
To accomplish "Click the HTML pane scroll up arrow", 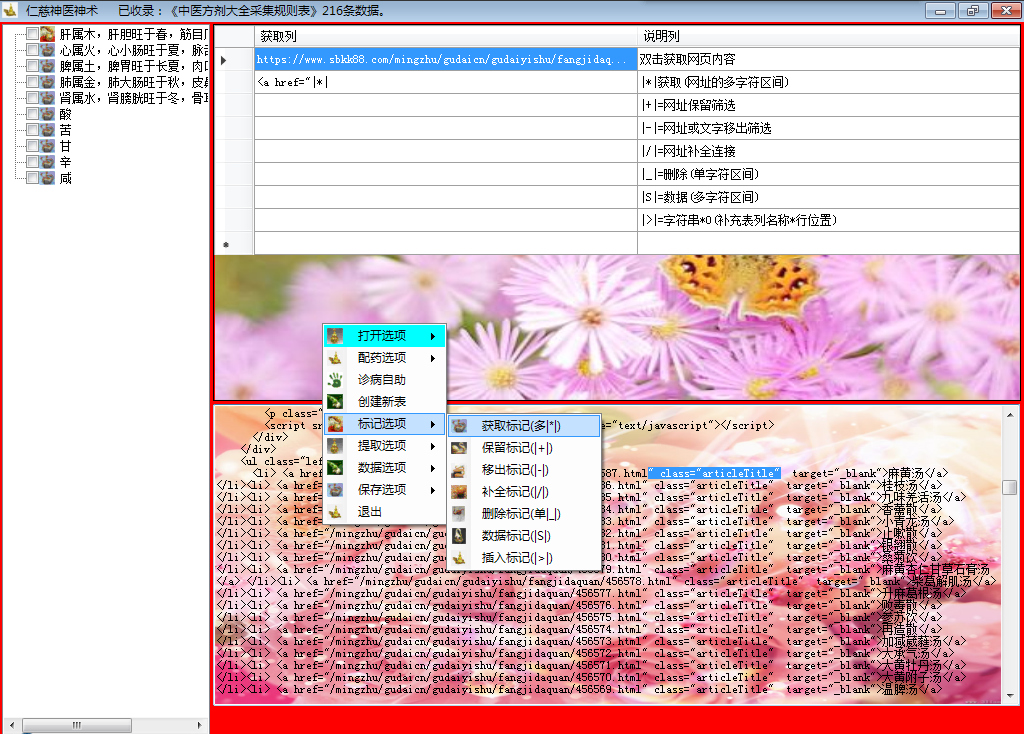I will (1010, 415).
